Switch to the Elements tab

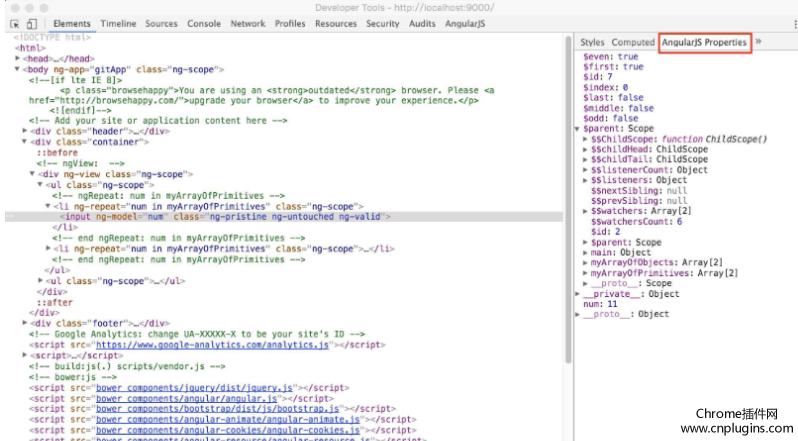[72, 24]
